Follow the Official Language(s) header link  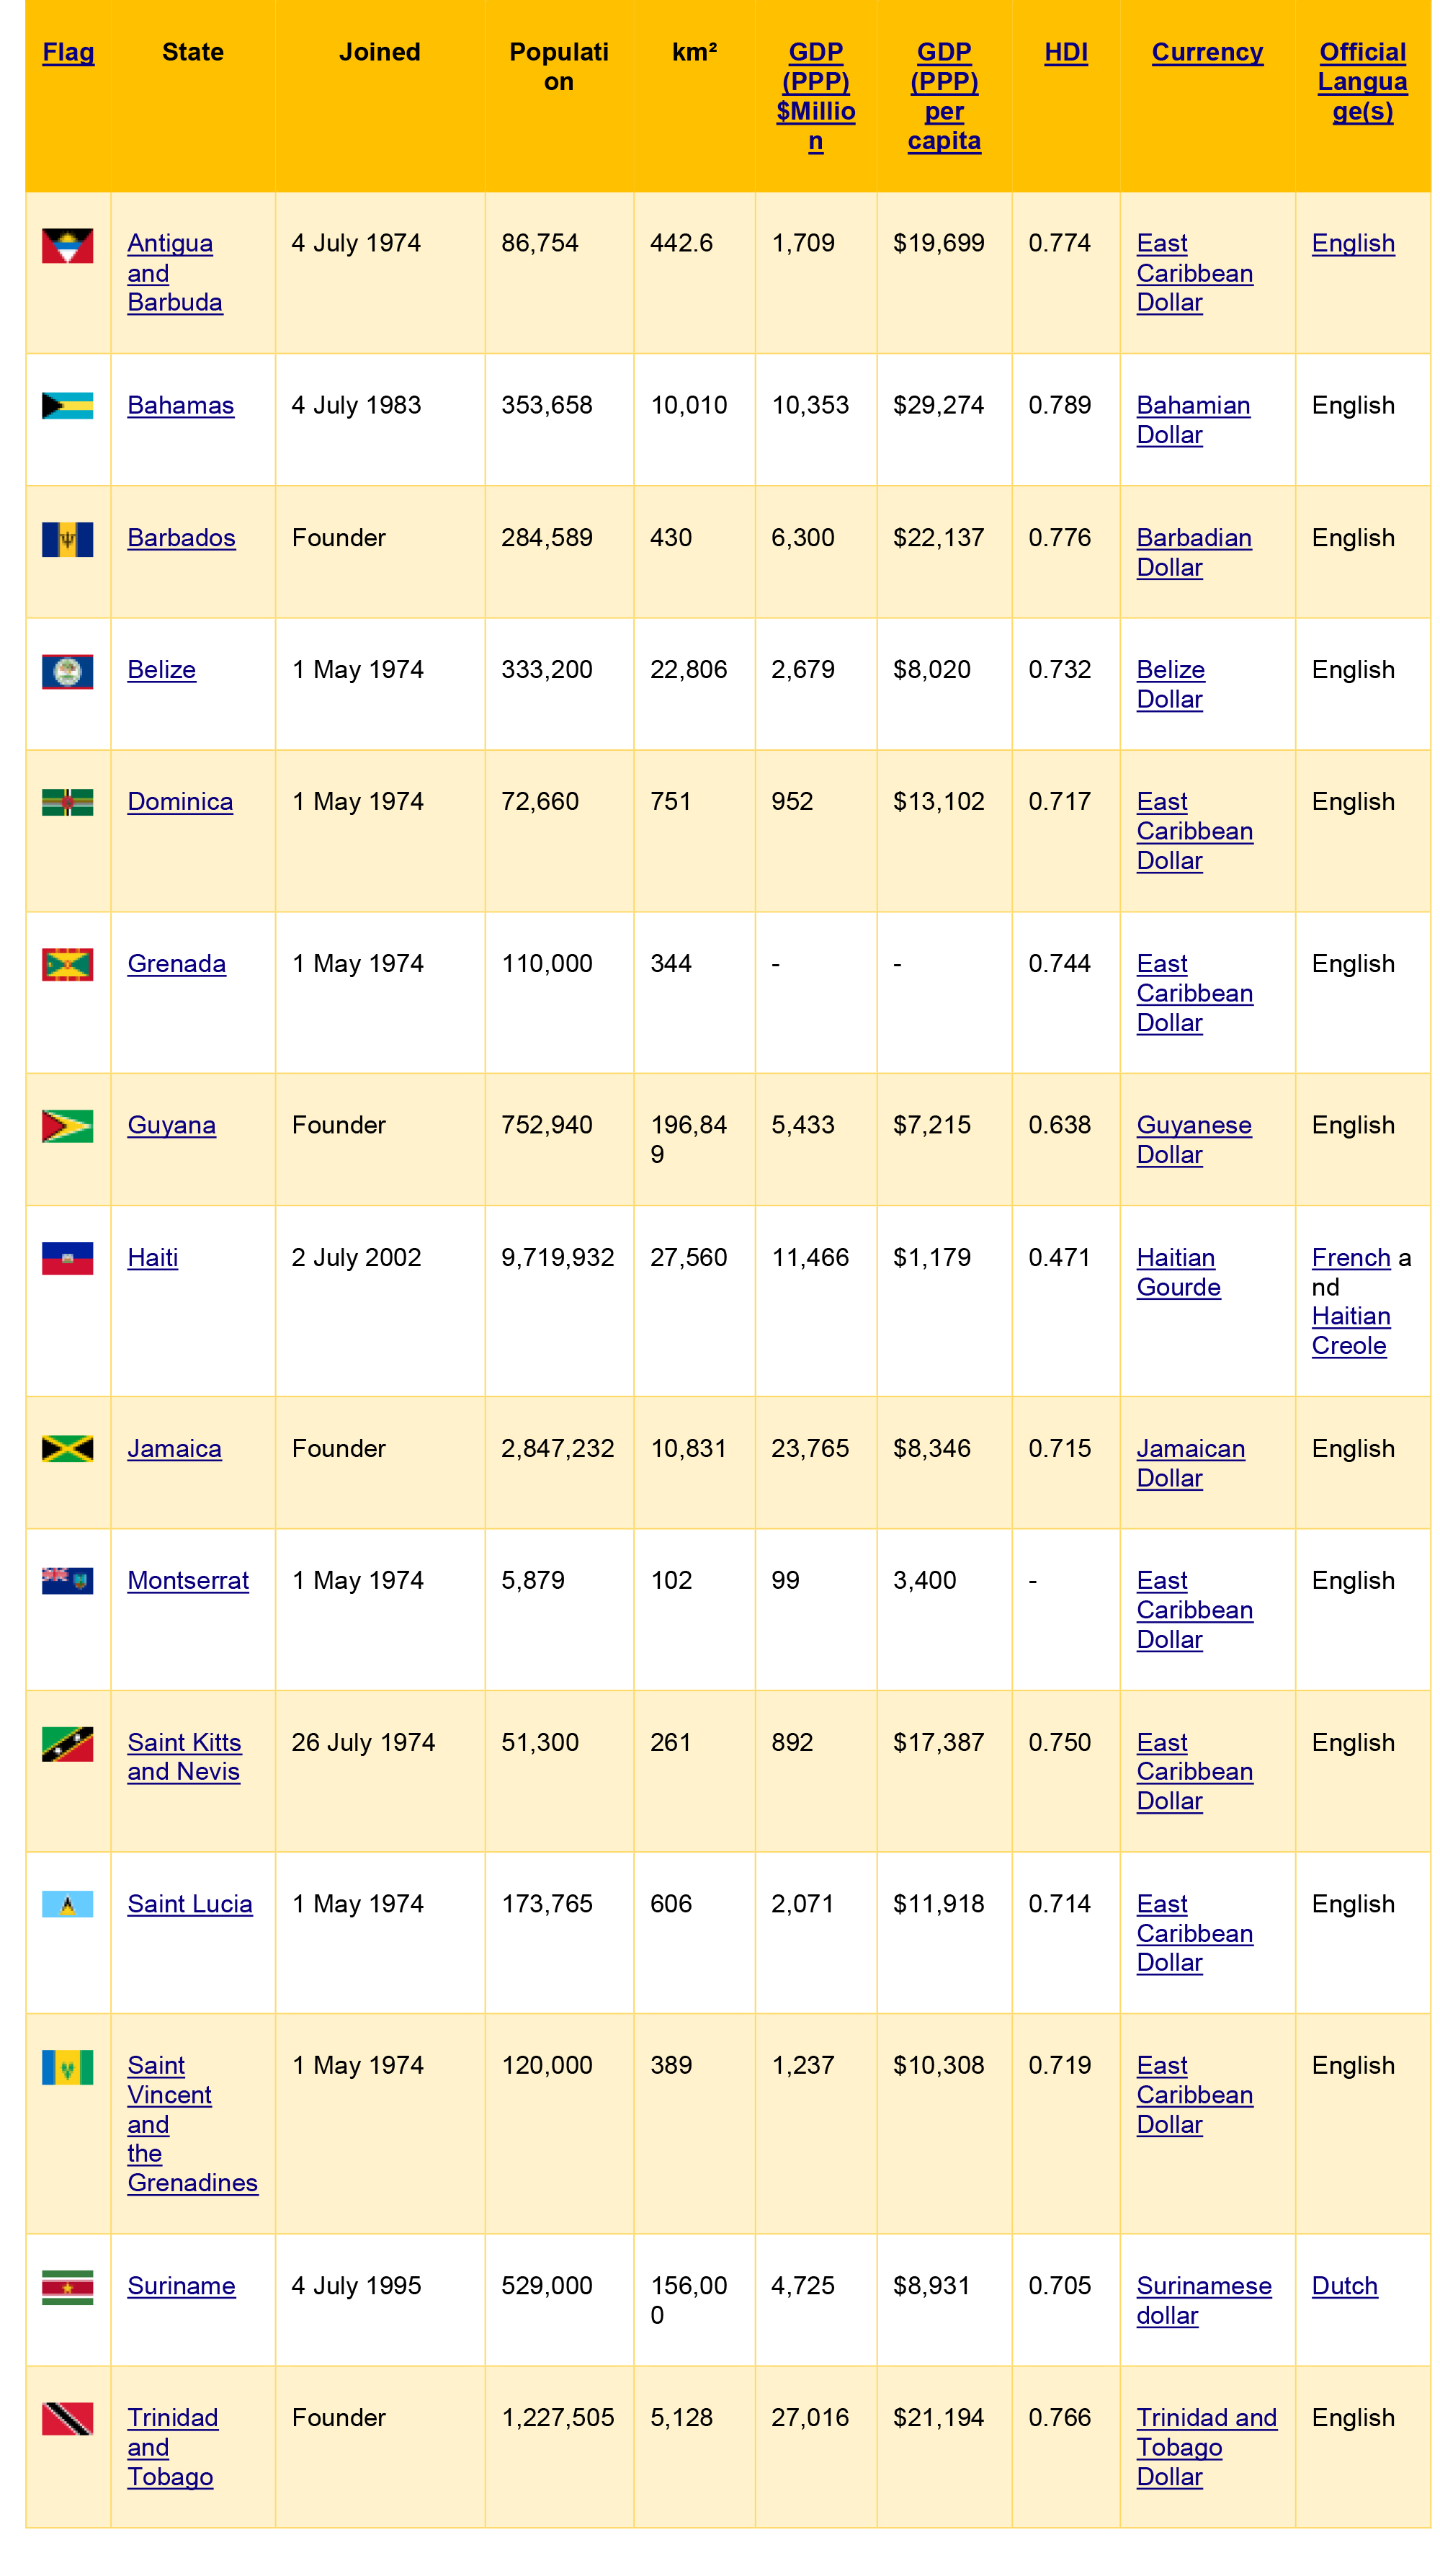(x=1362, y=81)
